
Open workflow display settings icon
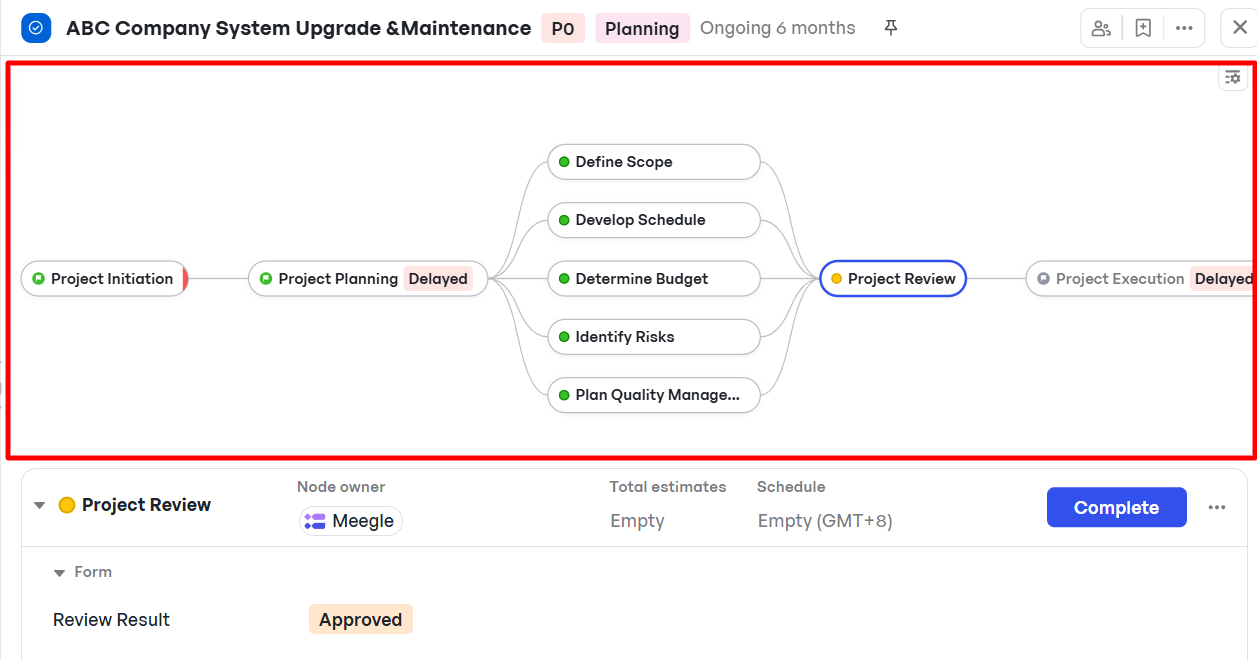1233,77
